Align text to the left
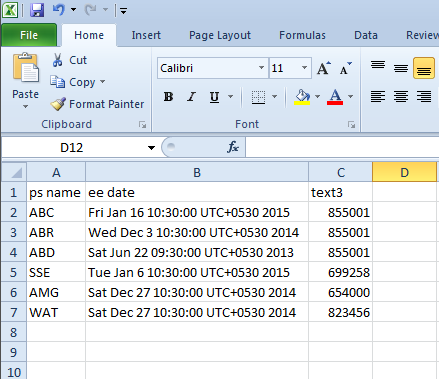 pos(378,97)
